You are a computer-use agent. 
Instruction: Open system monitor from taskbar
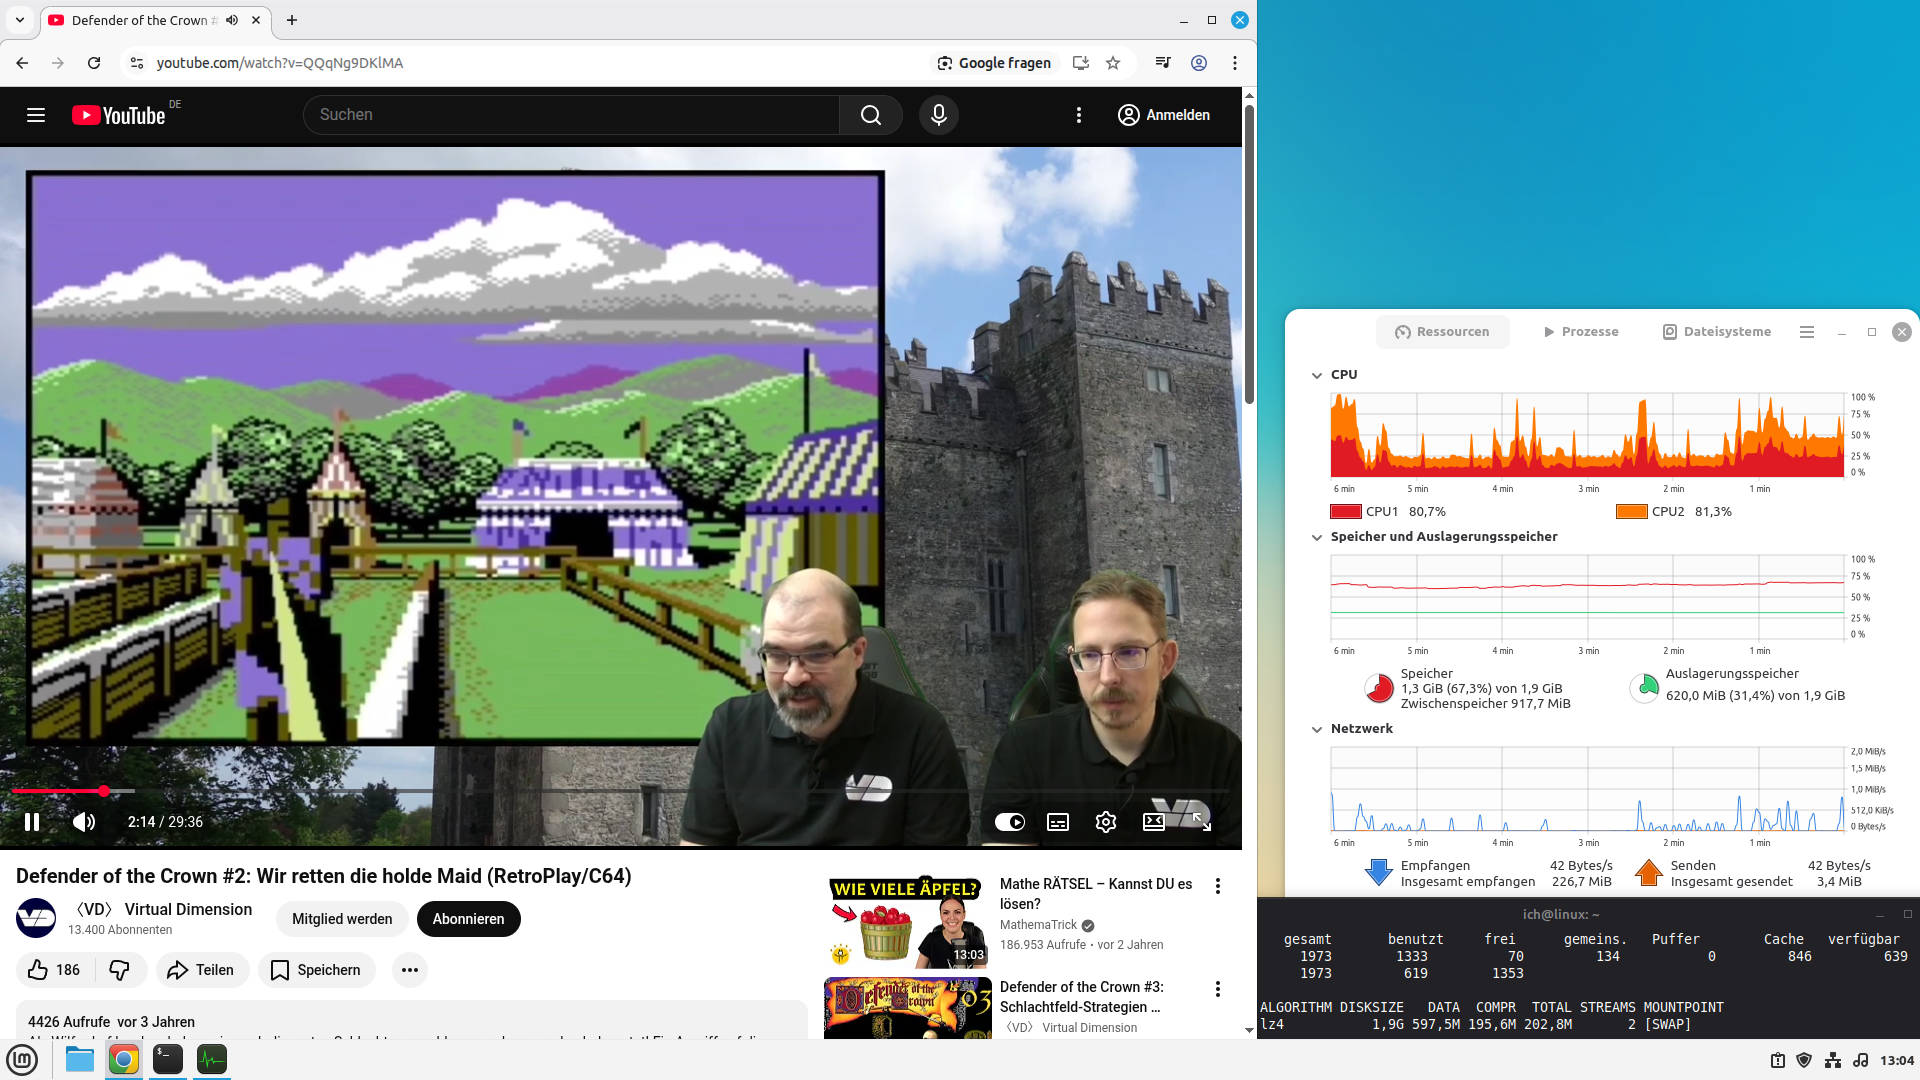[x=212, y=1059]
